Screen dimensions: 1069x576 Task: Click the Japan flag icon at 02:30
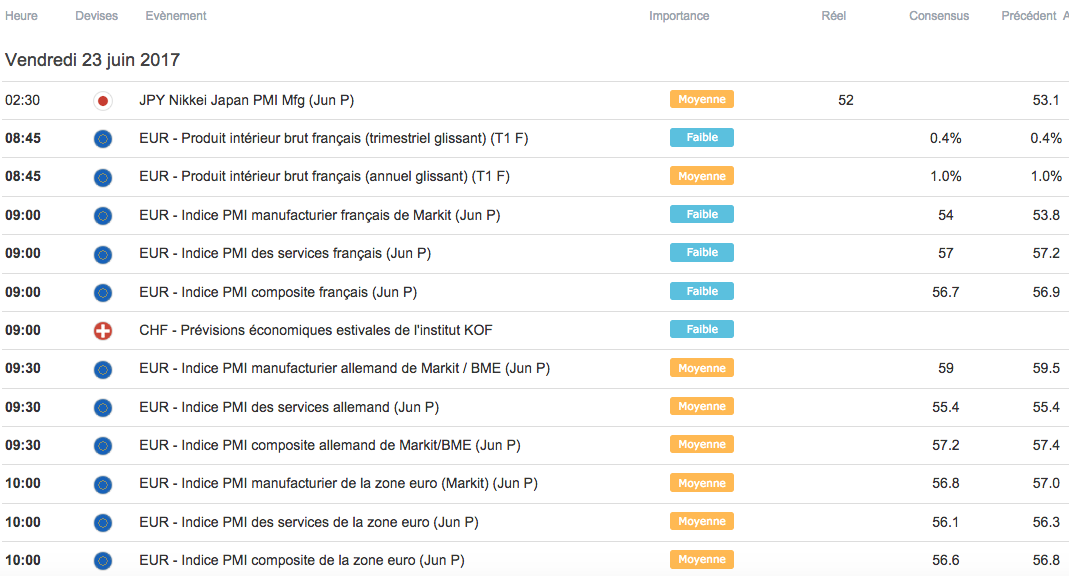pos(102,100)
